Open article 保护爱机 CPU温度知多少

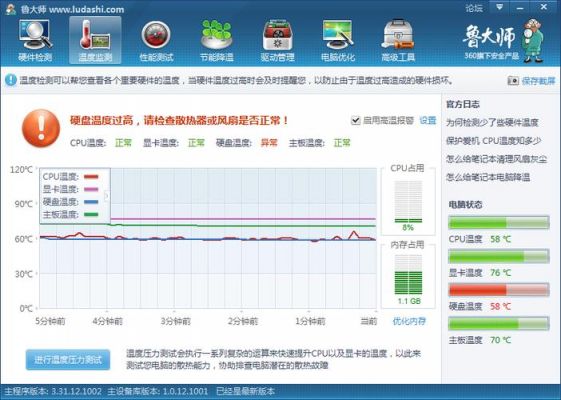click(493, 141)
